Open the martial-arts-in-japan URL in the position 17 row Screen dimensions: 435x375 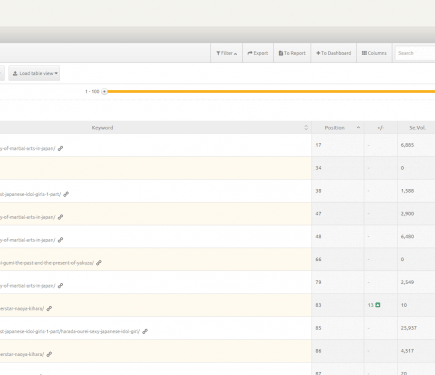(x=27, y=149)
